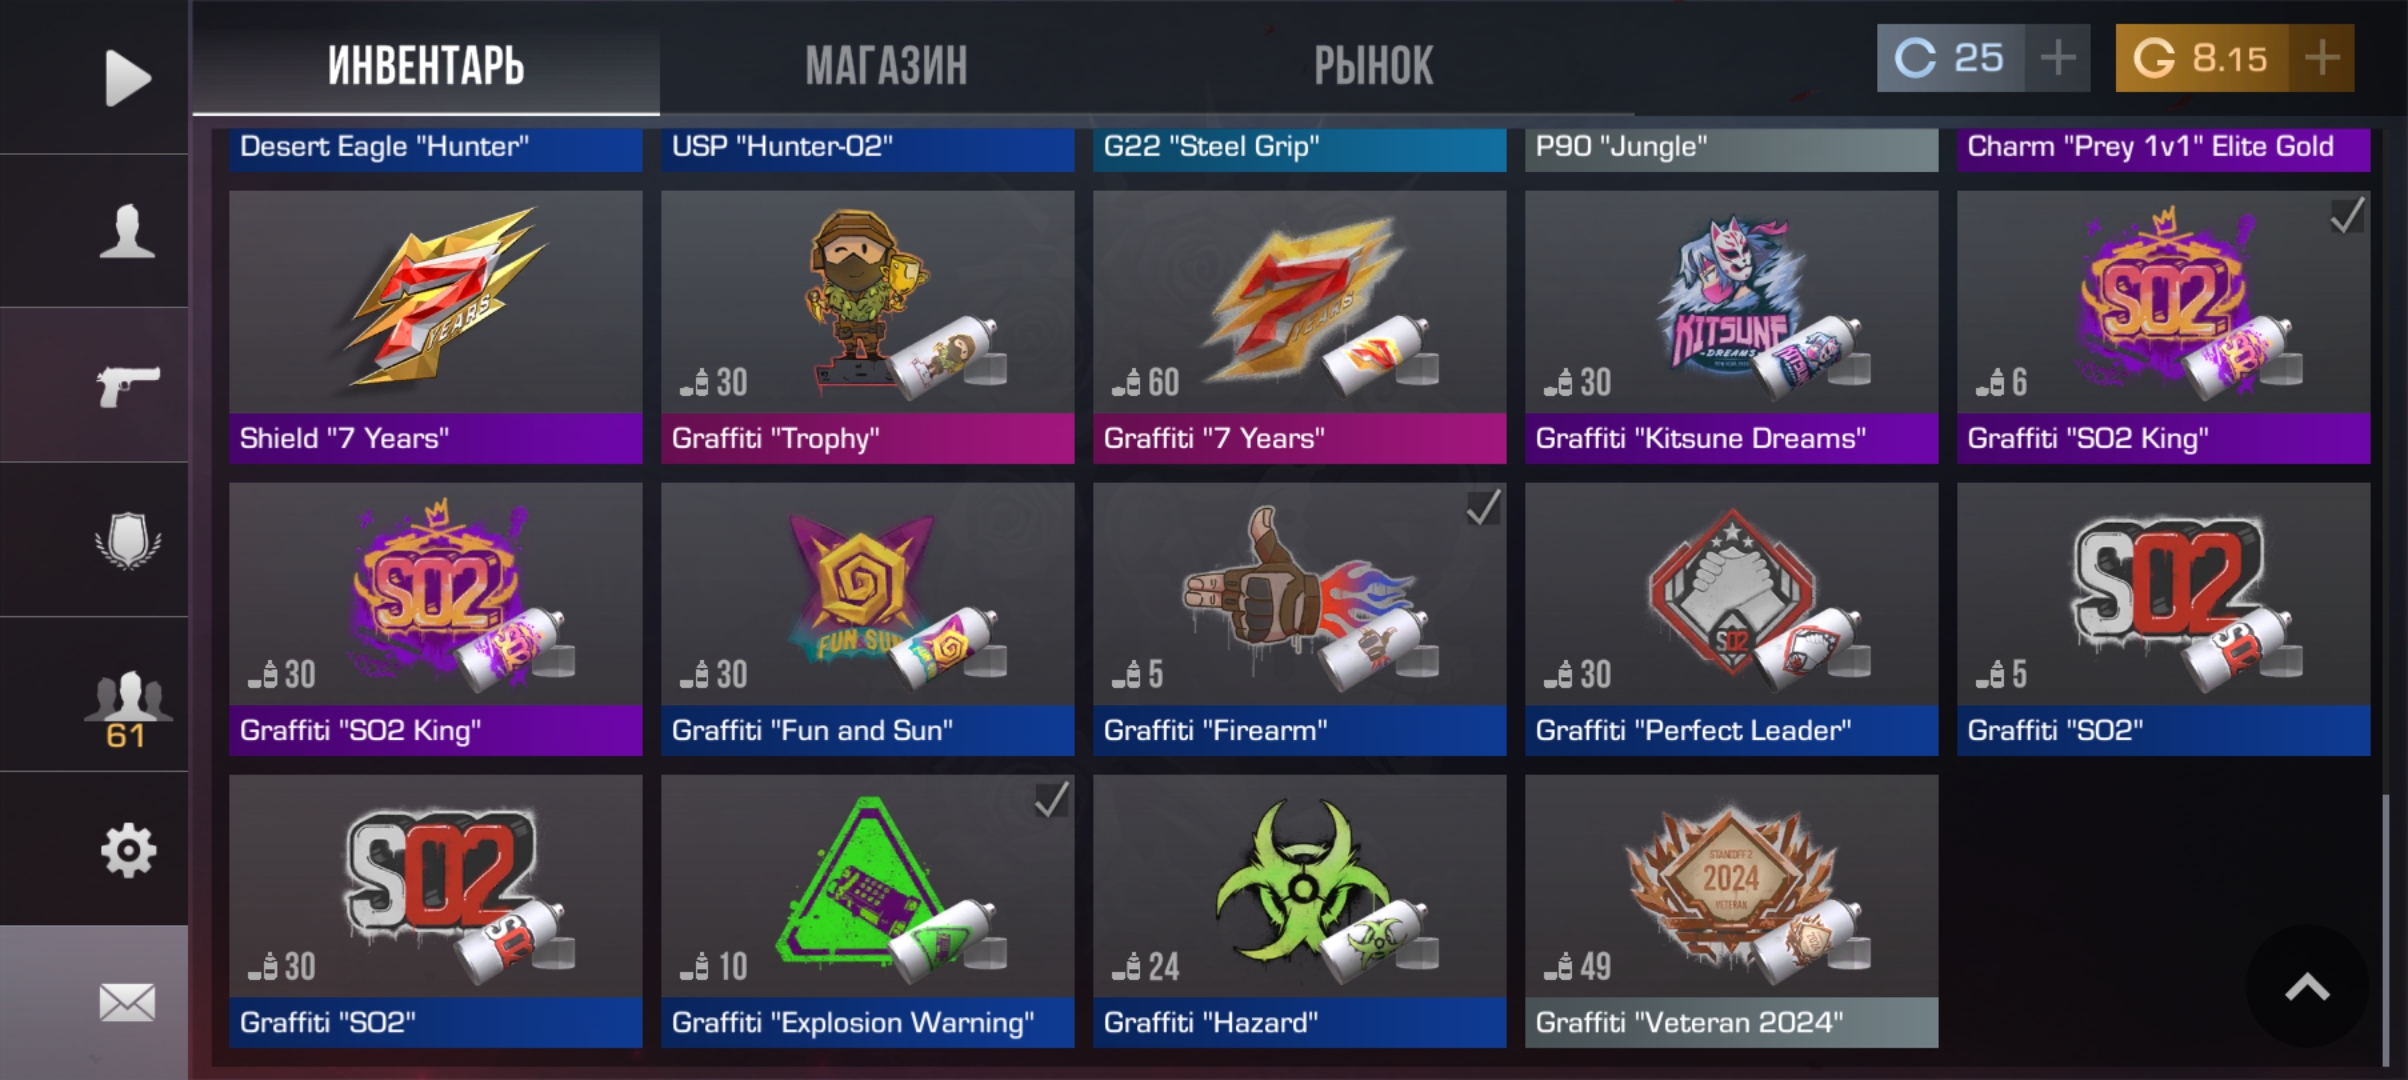Add silver coins with plus button
Viewport: 2408px width, 1080px height.
pos(2058,58)
